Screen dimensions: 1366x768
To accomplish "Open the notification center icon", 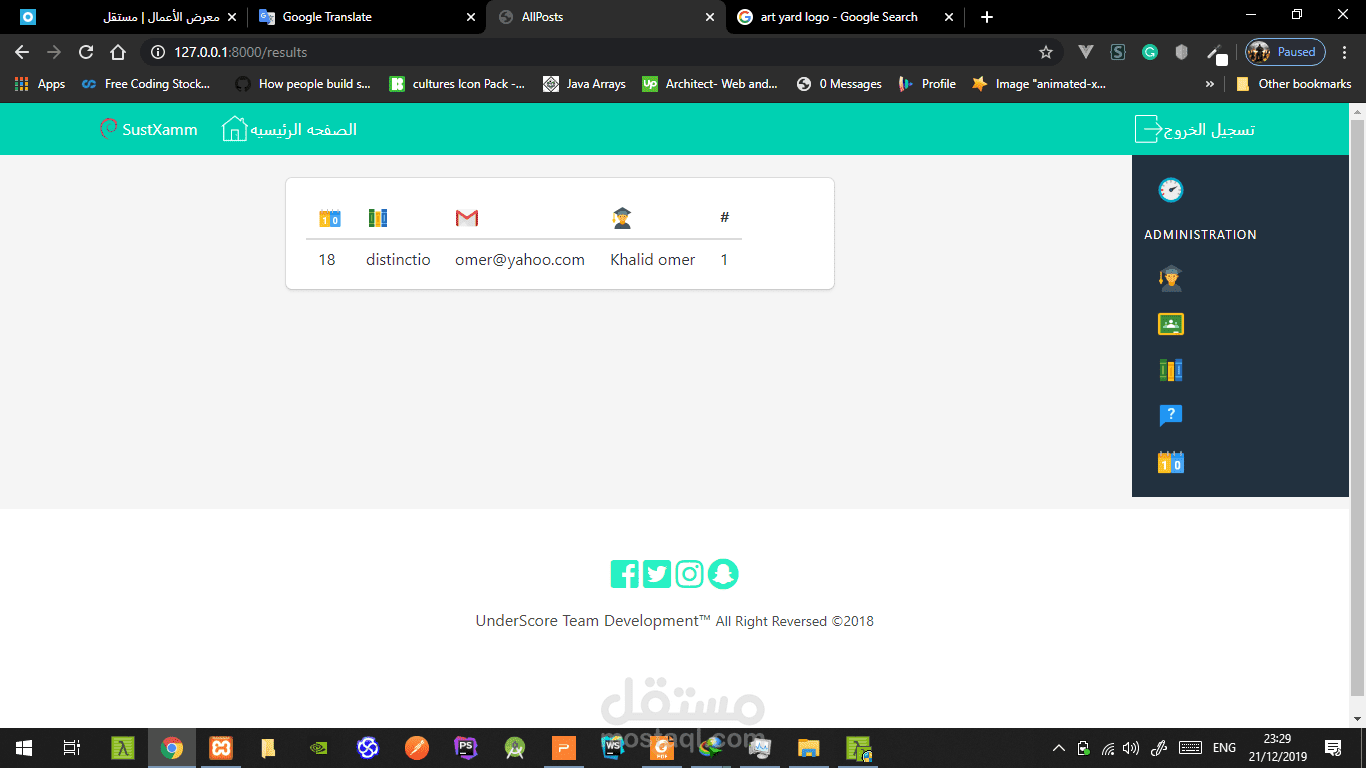I will (x=1333, y=748).
